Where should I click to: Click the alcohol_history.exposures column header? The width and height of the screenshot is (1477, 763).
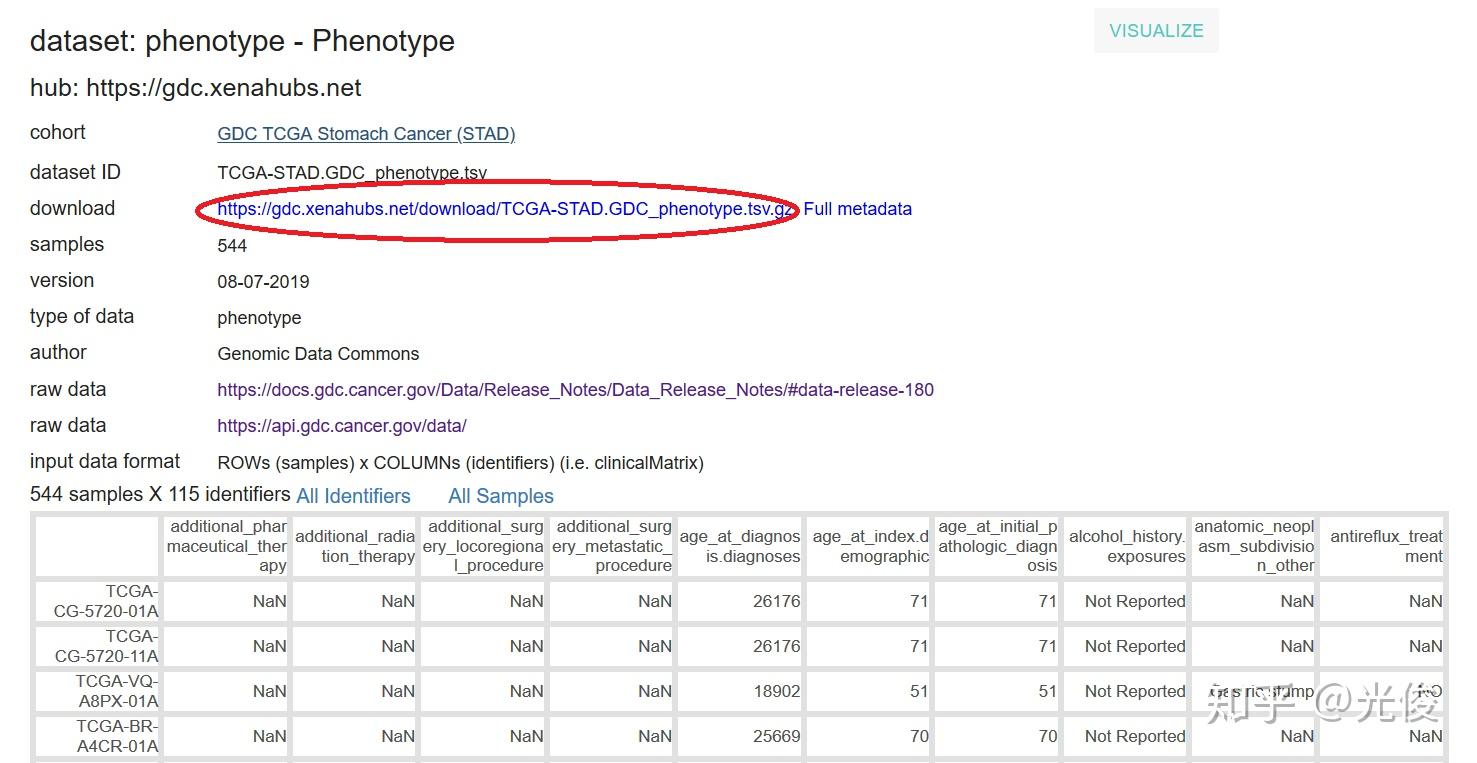(x=1127, y=546)
